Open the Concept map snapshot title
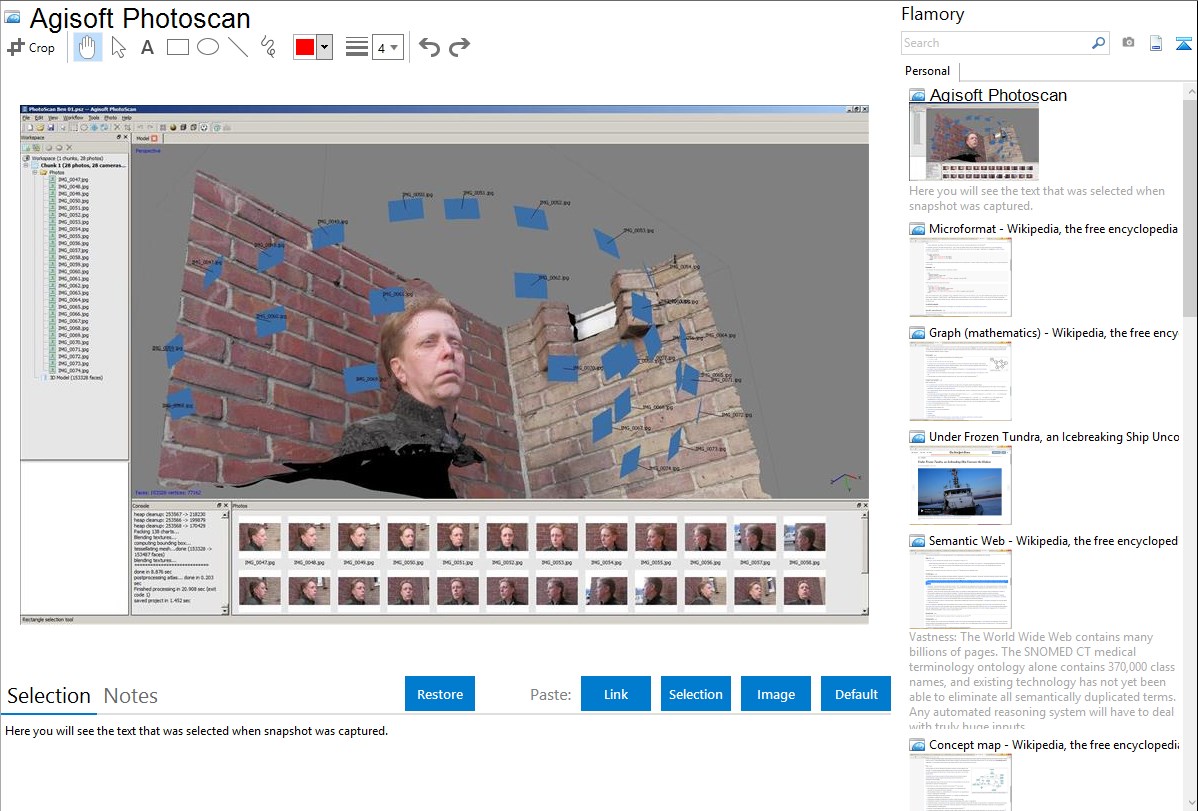Image resolution: width=1198 pixels, height=811 pixels. (x=1053, y=744)
